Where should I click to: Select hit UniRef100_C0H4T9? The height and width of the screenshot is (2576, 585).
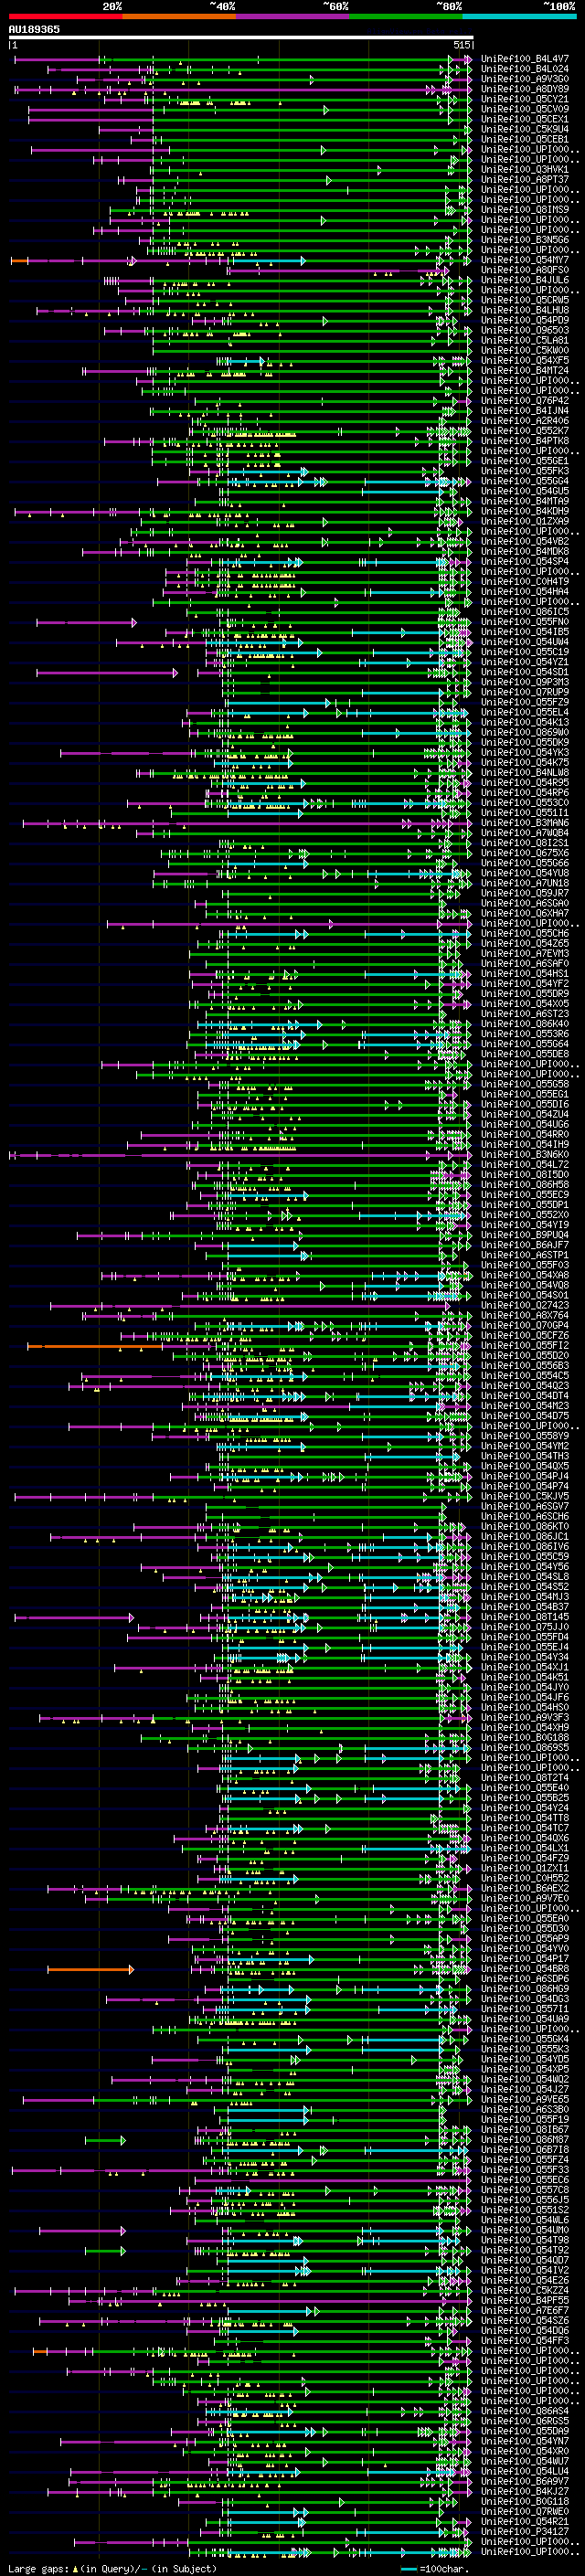click(x=525, y=581)
